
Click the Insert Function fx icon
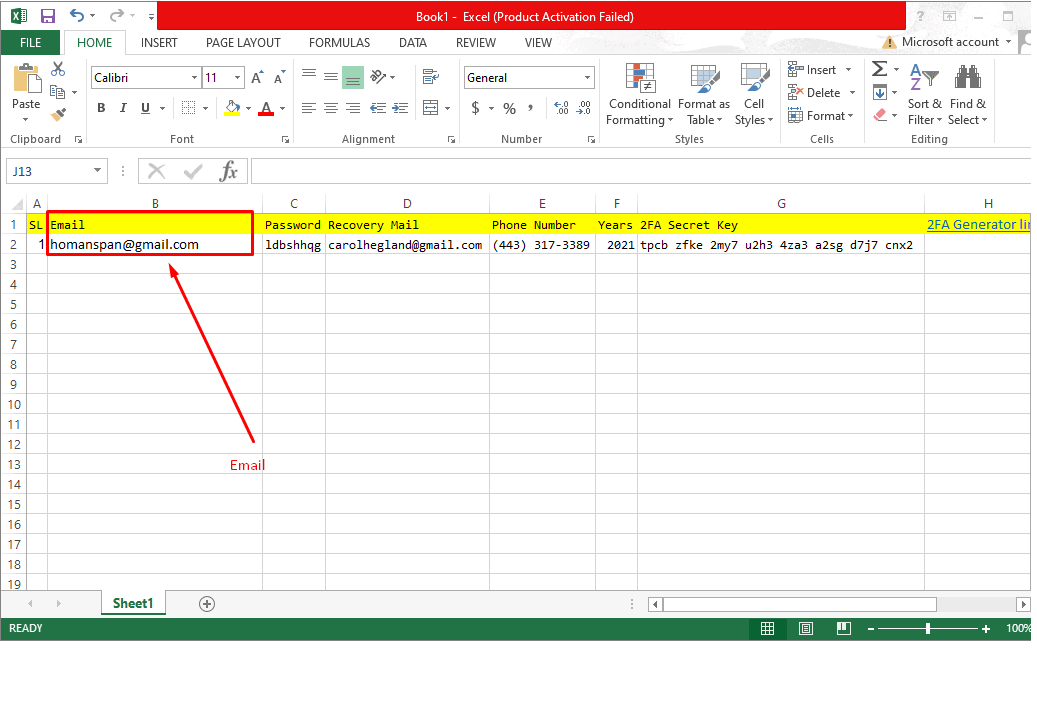(x=228, y=171)
